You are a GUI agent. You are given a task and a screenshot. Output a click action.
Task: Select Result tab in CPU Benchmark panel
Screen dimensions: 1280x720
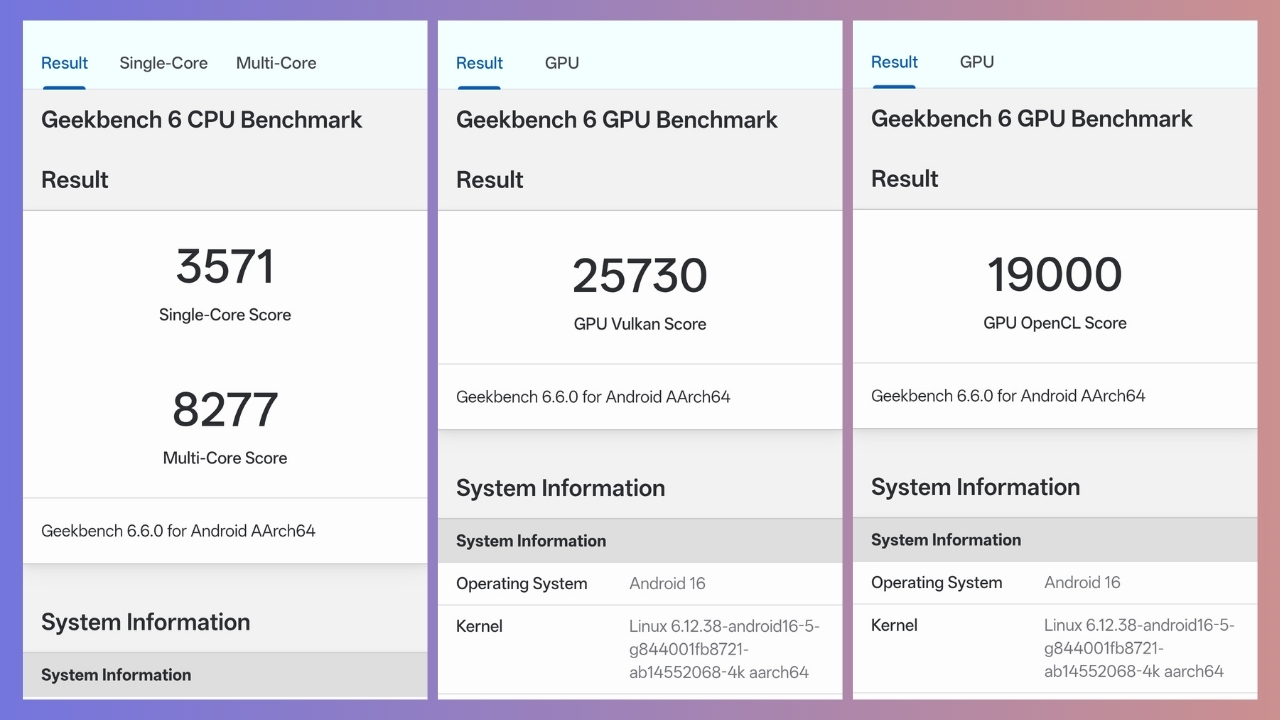click(x=64, y=63)
